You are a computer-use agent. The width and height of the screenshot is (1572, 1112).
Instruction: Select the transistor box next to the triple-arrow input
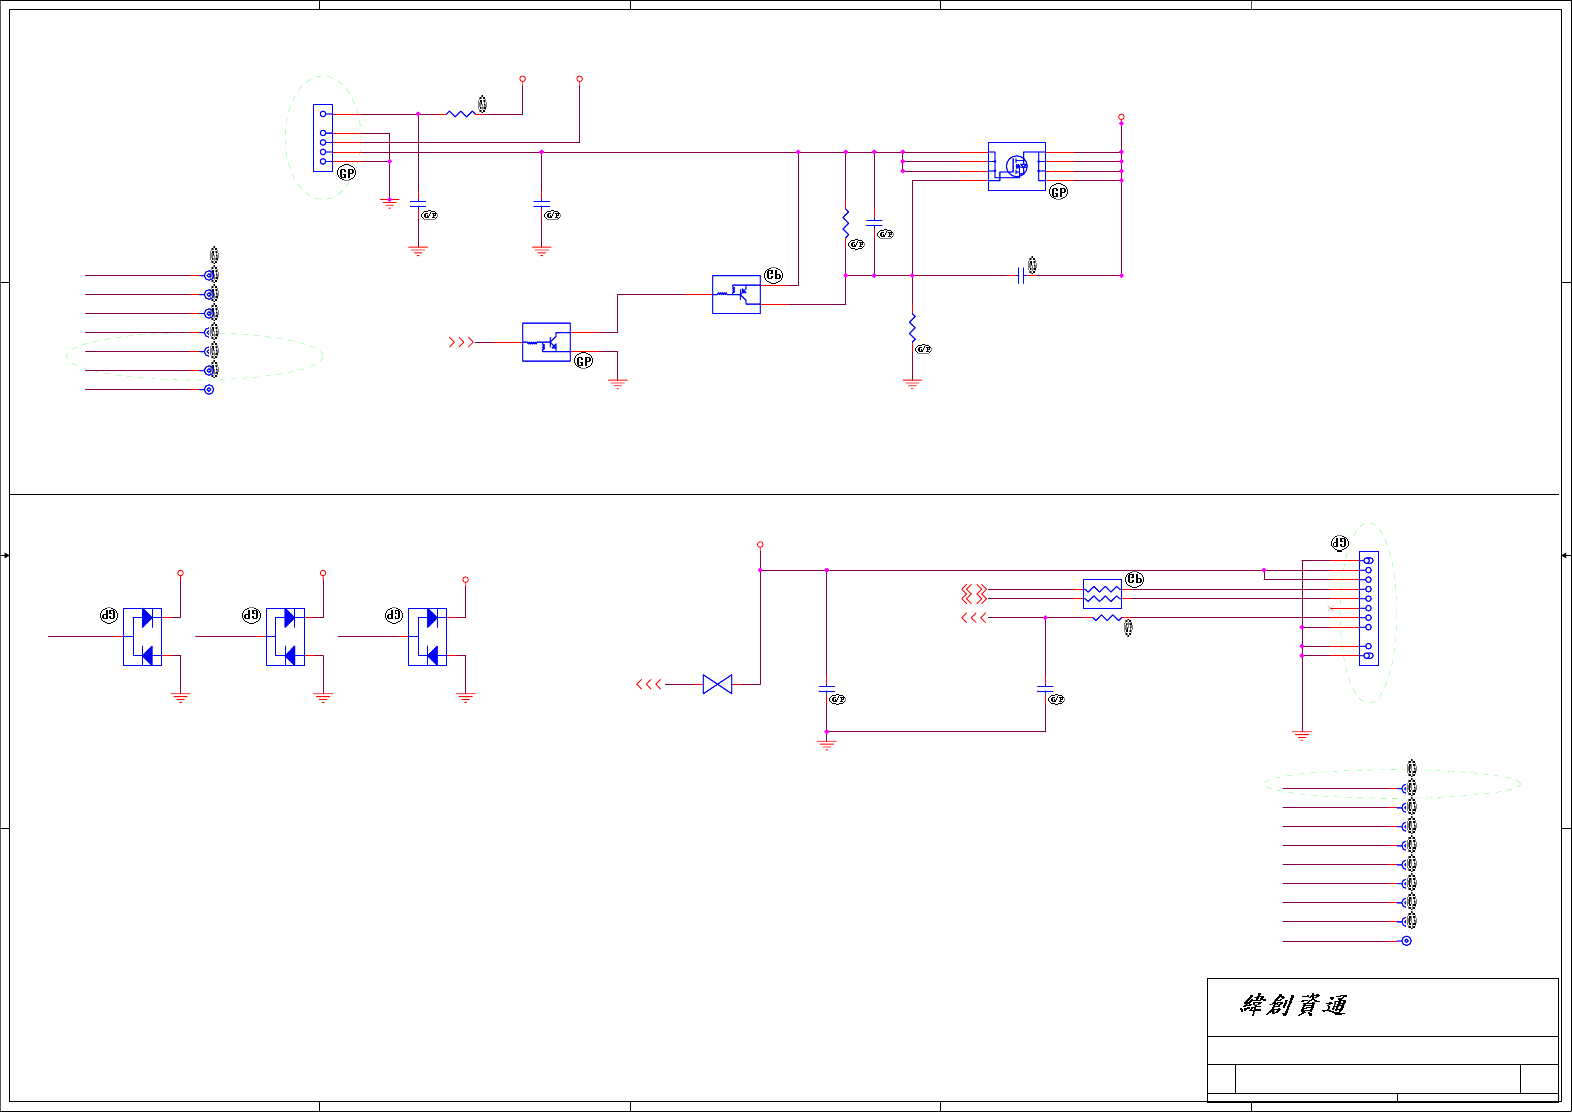point(546,342)
